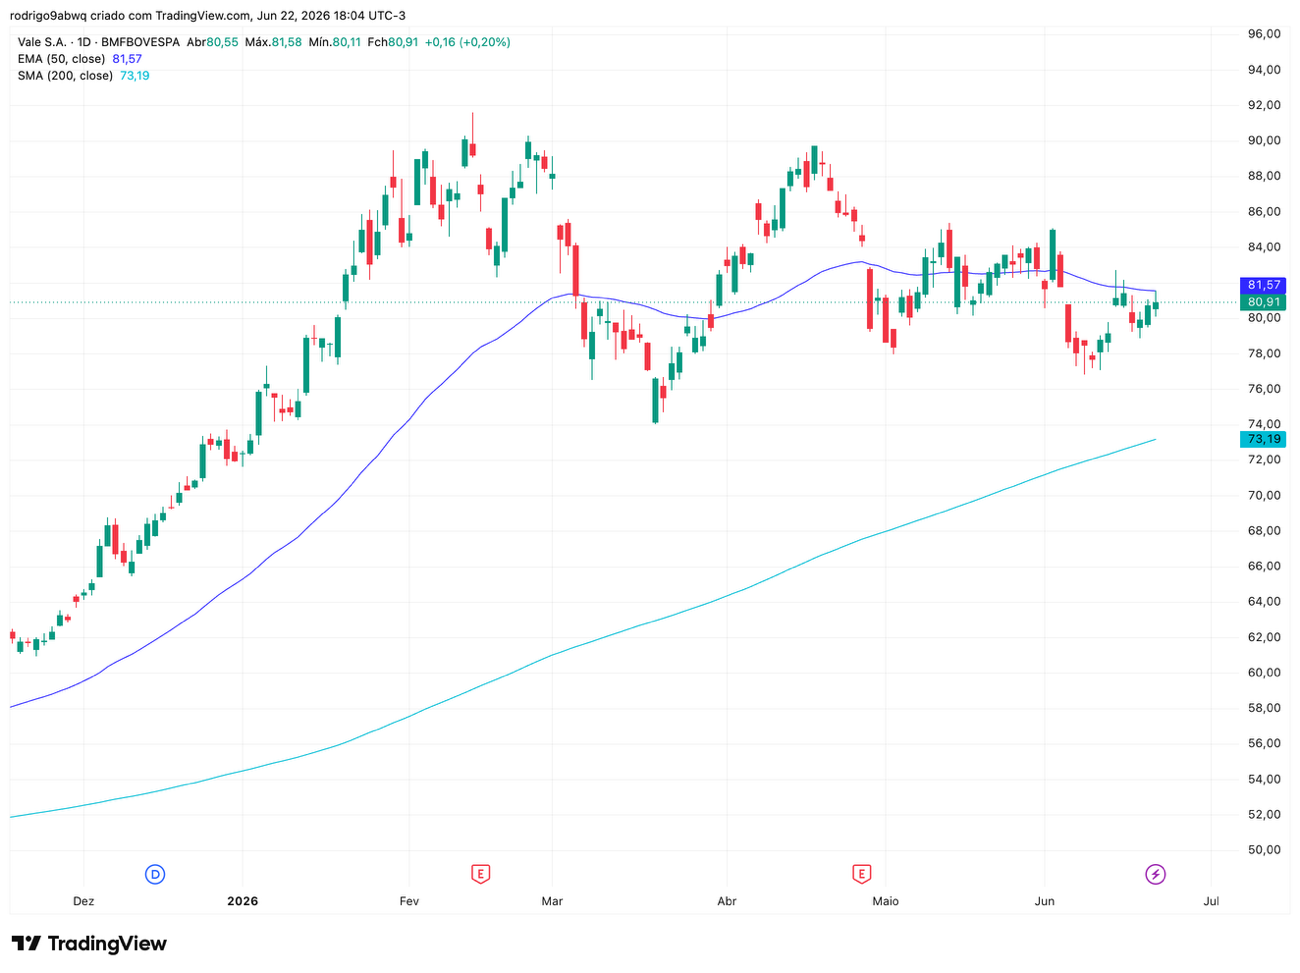Screen dimensions: 1300x973
Task: Click the late-April earnings 'E' marker
Action: pyautogui.click(x=861, y=874)
